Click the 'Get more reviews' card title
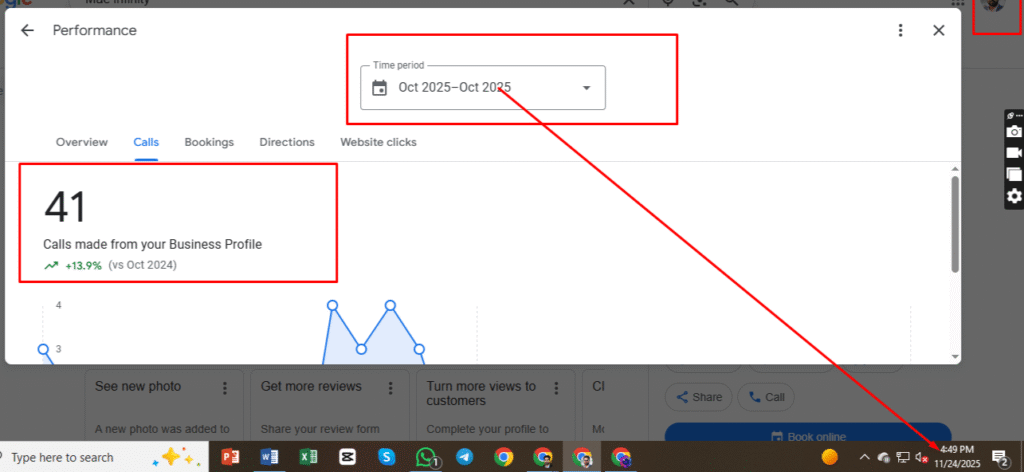 click(311, 386)
